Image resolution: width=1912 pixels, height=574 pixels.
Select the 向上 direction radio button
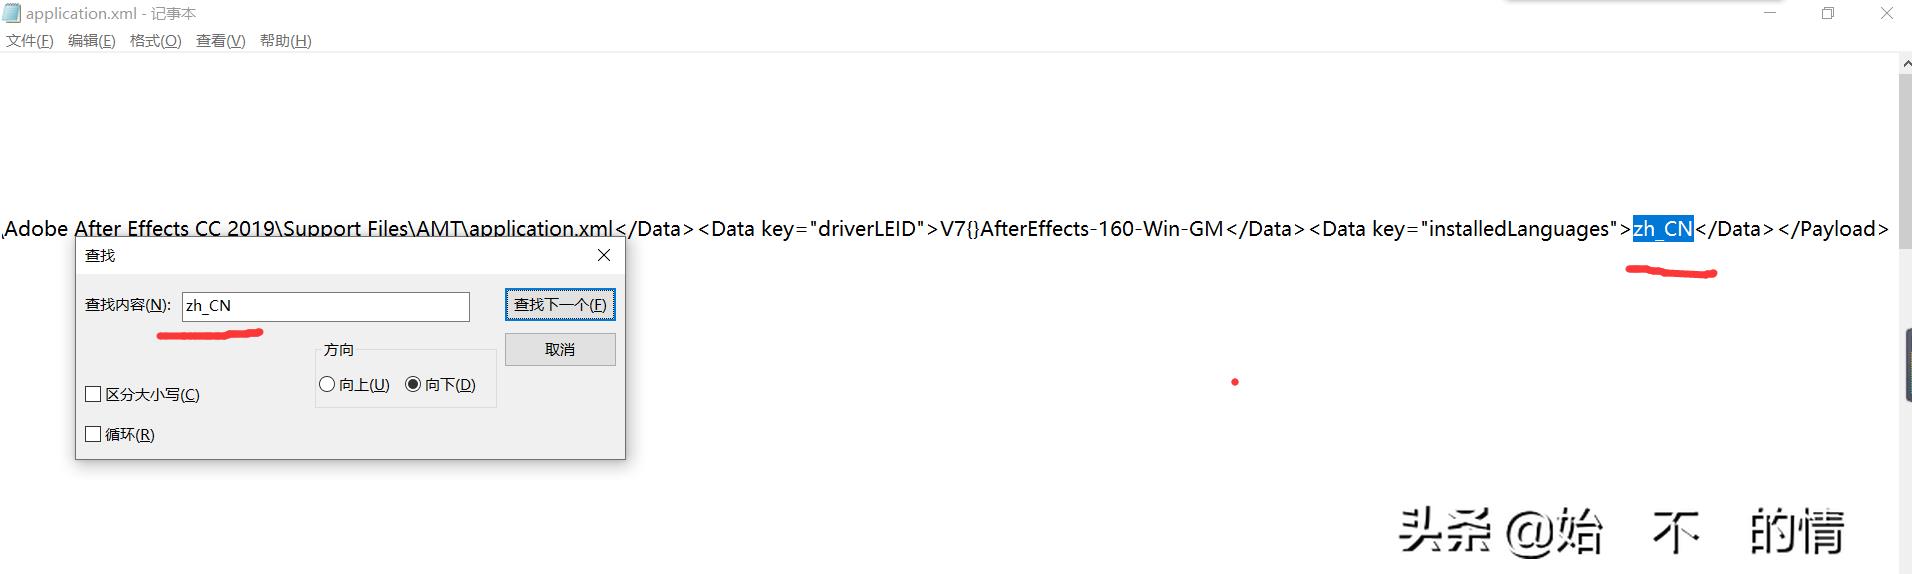(327, 384)
